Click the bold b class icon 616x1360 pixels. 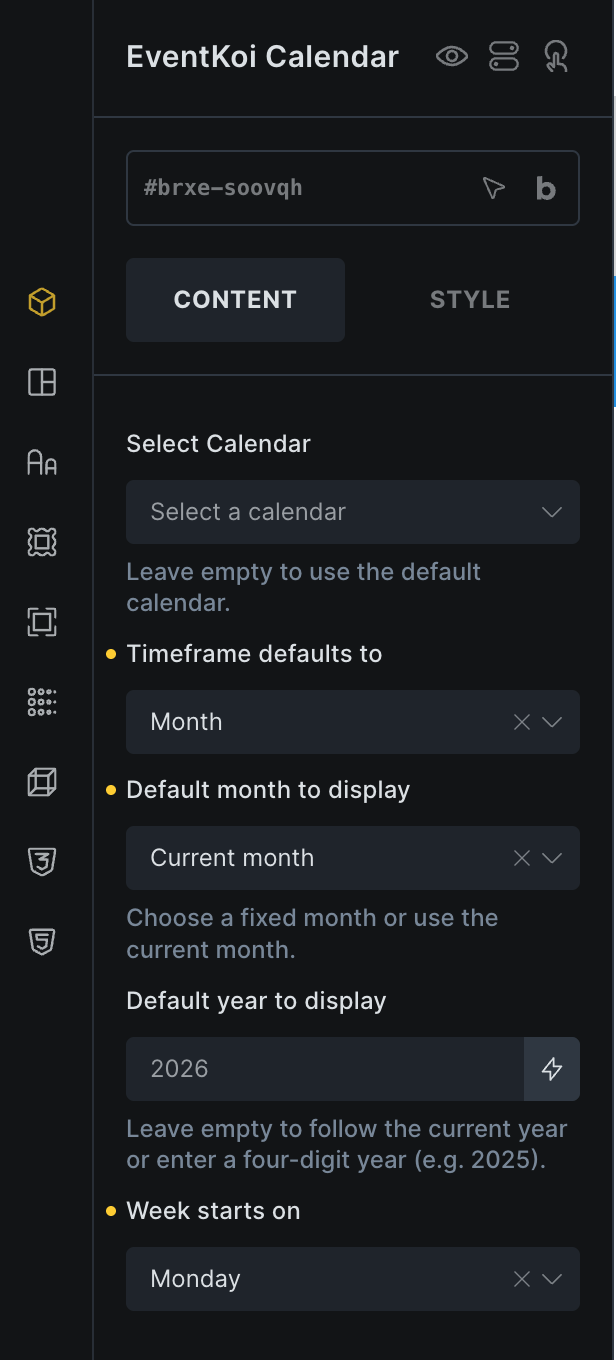pos(546,188)
